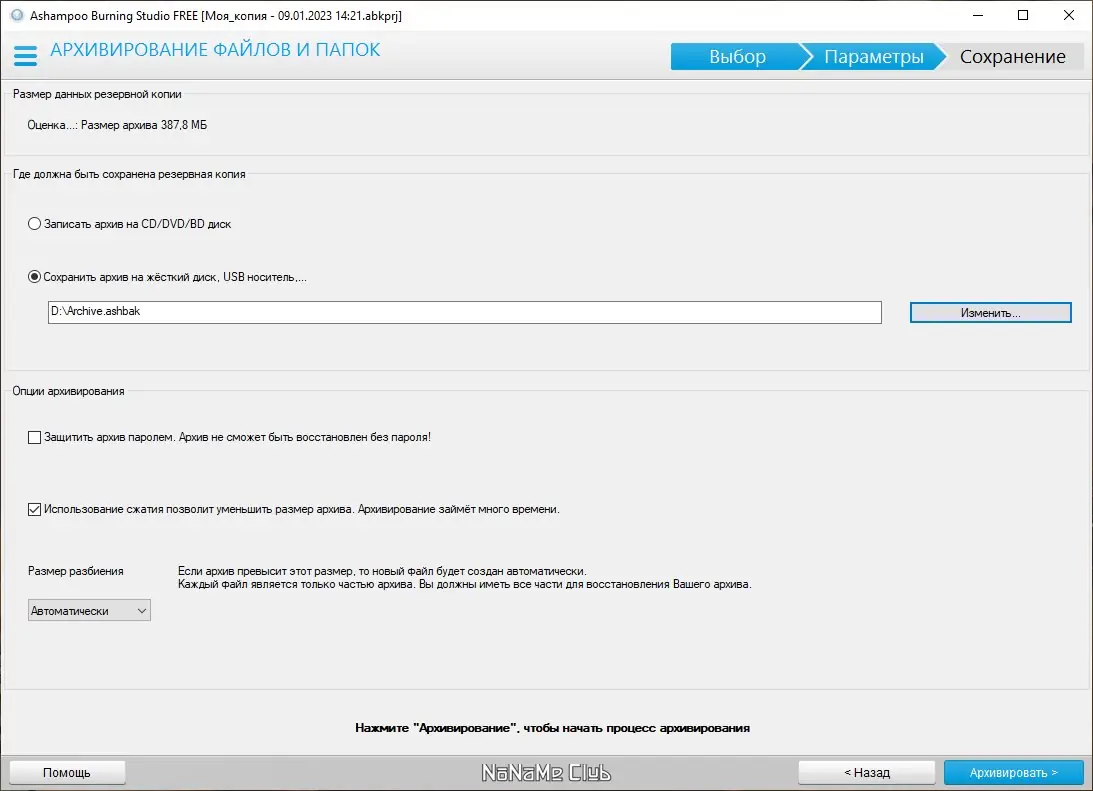This screenshot has width=1093, height=791.
Task: Click the 'Изменить...' button
Action: tap(991, 313)
